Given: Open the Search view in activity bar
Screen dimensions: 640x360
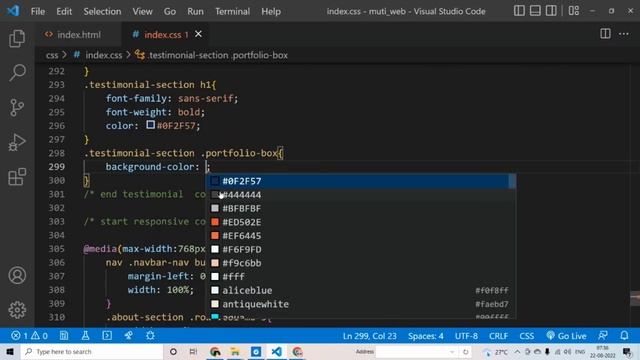Looking at the screenshot, I should pos(17,73).
